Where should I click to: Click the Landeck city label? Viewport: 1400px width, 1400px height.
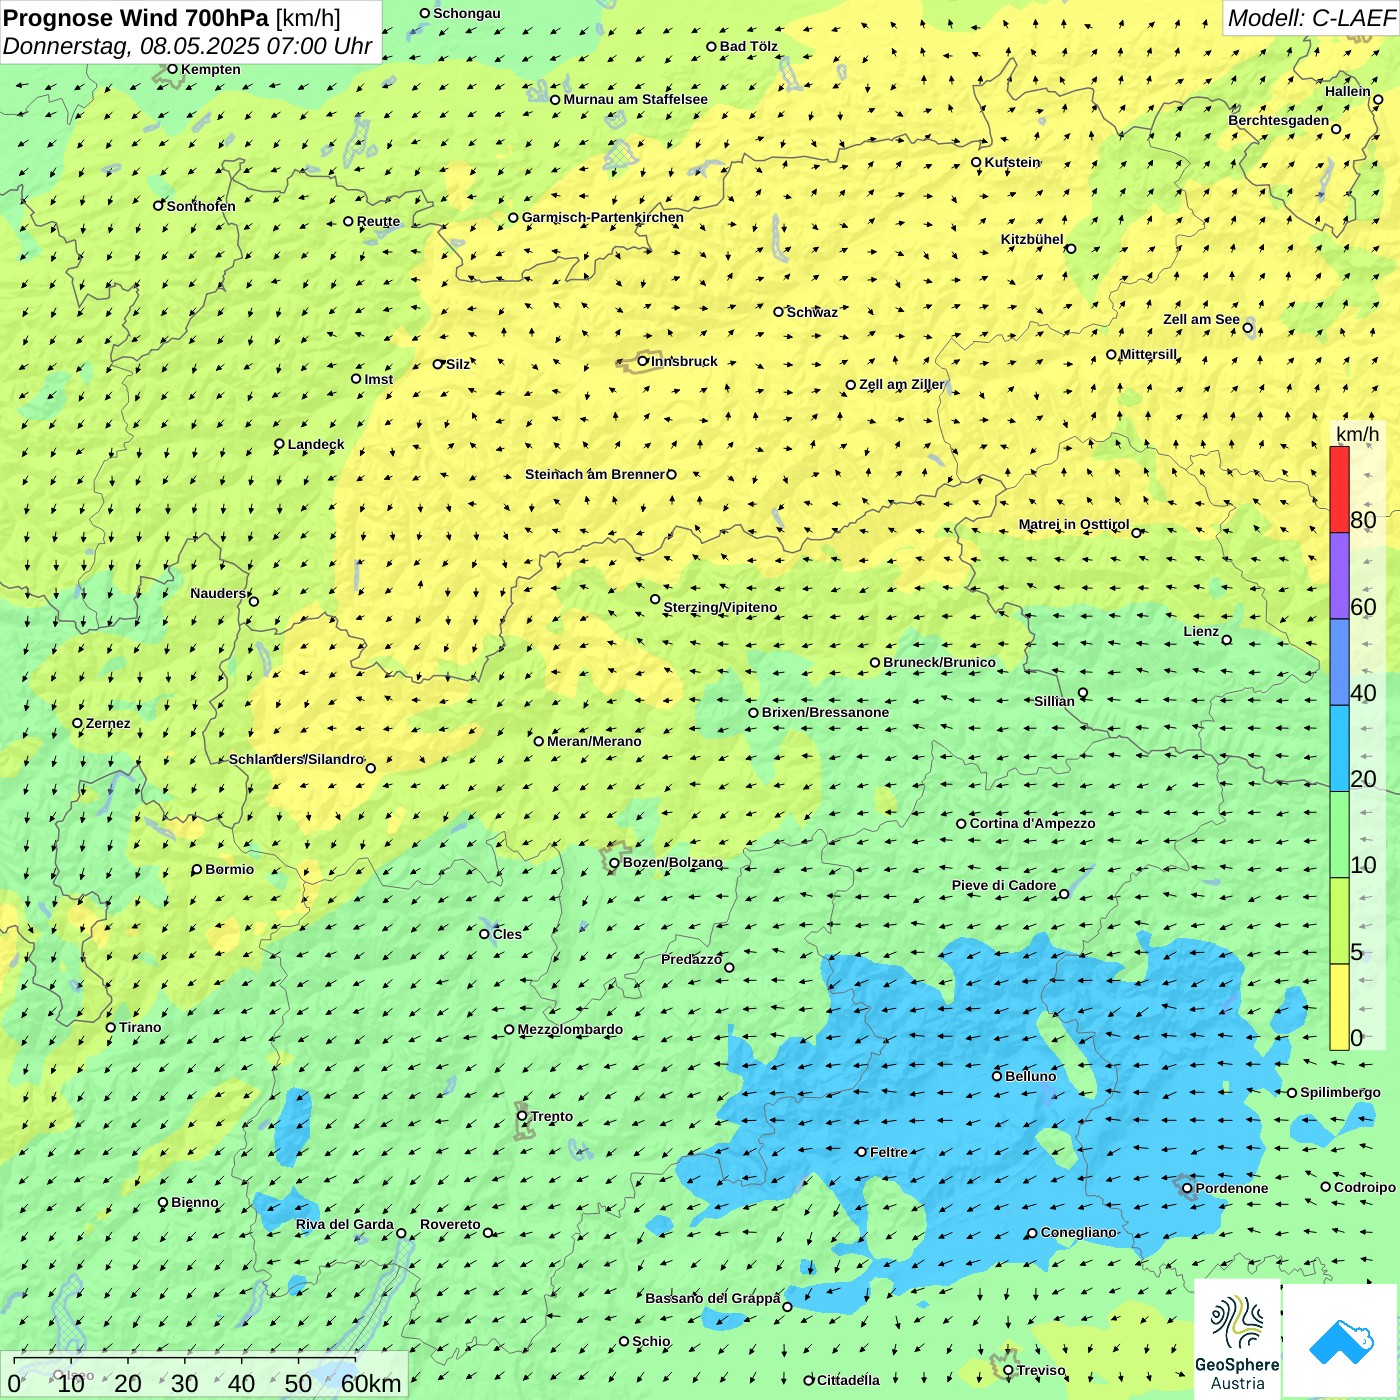[x=316, y=444]
